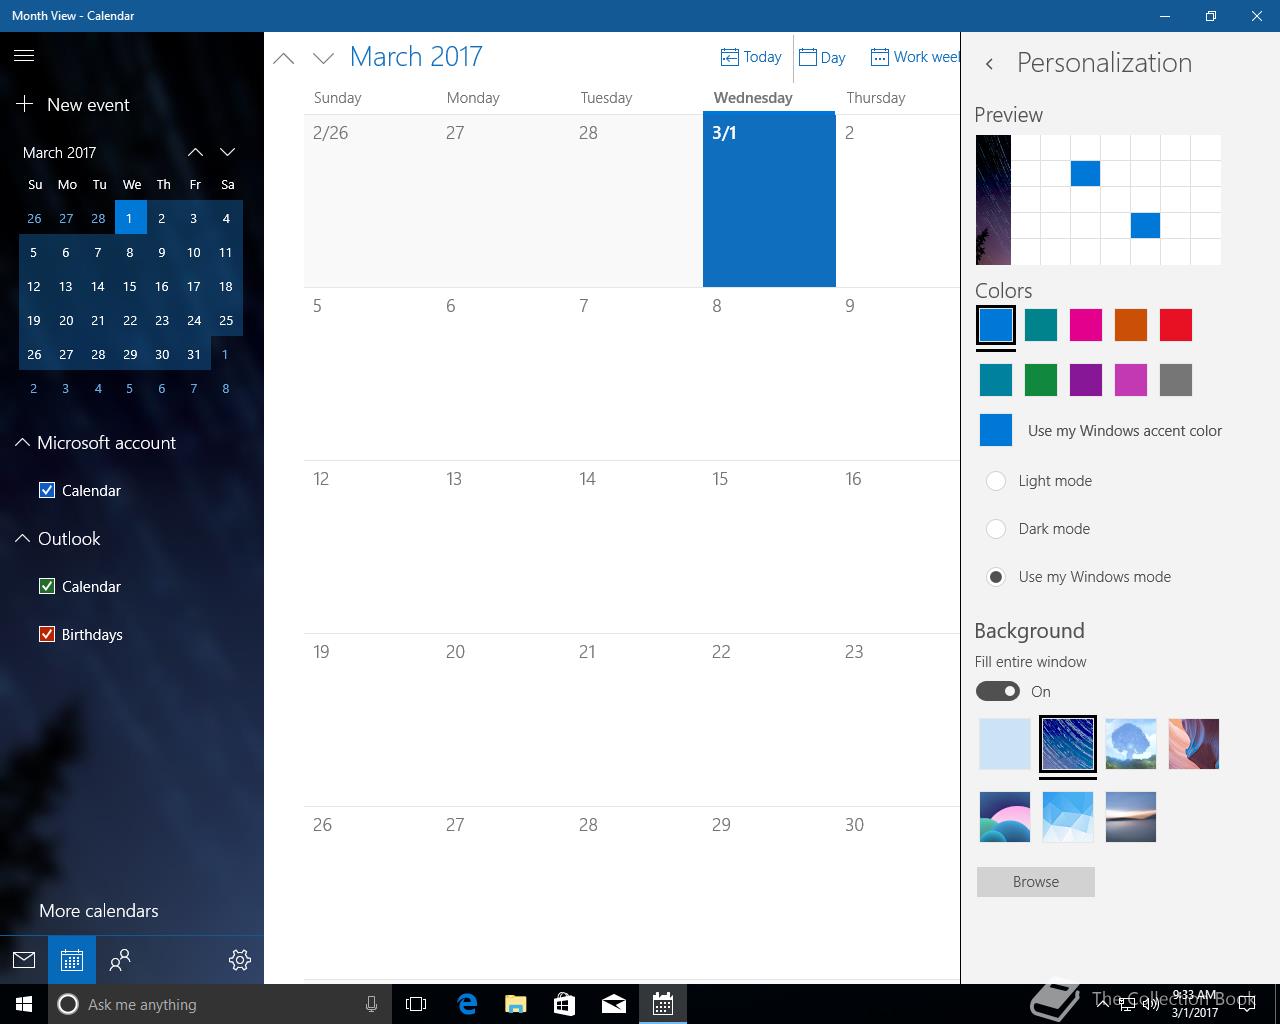Go to next month in mini calendar

tap(227, 152)
